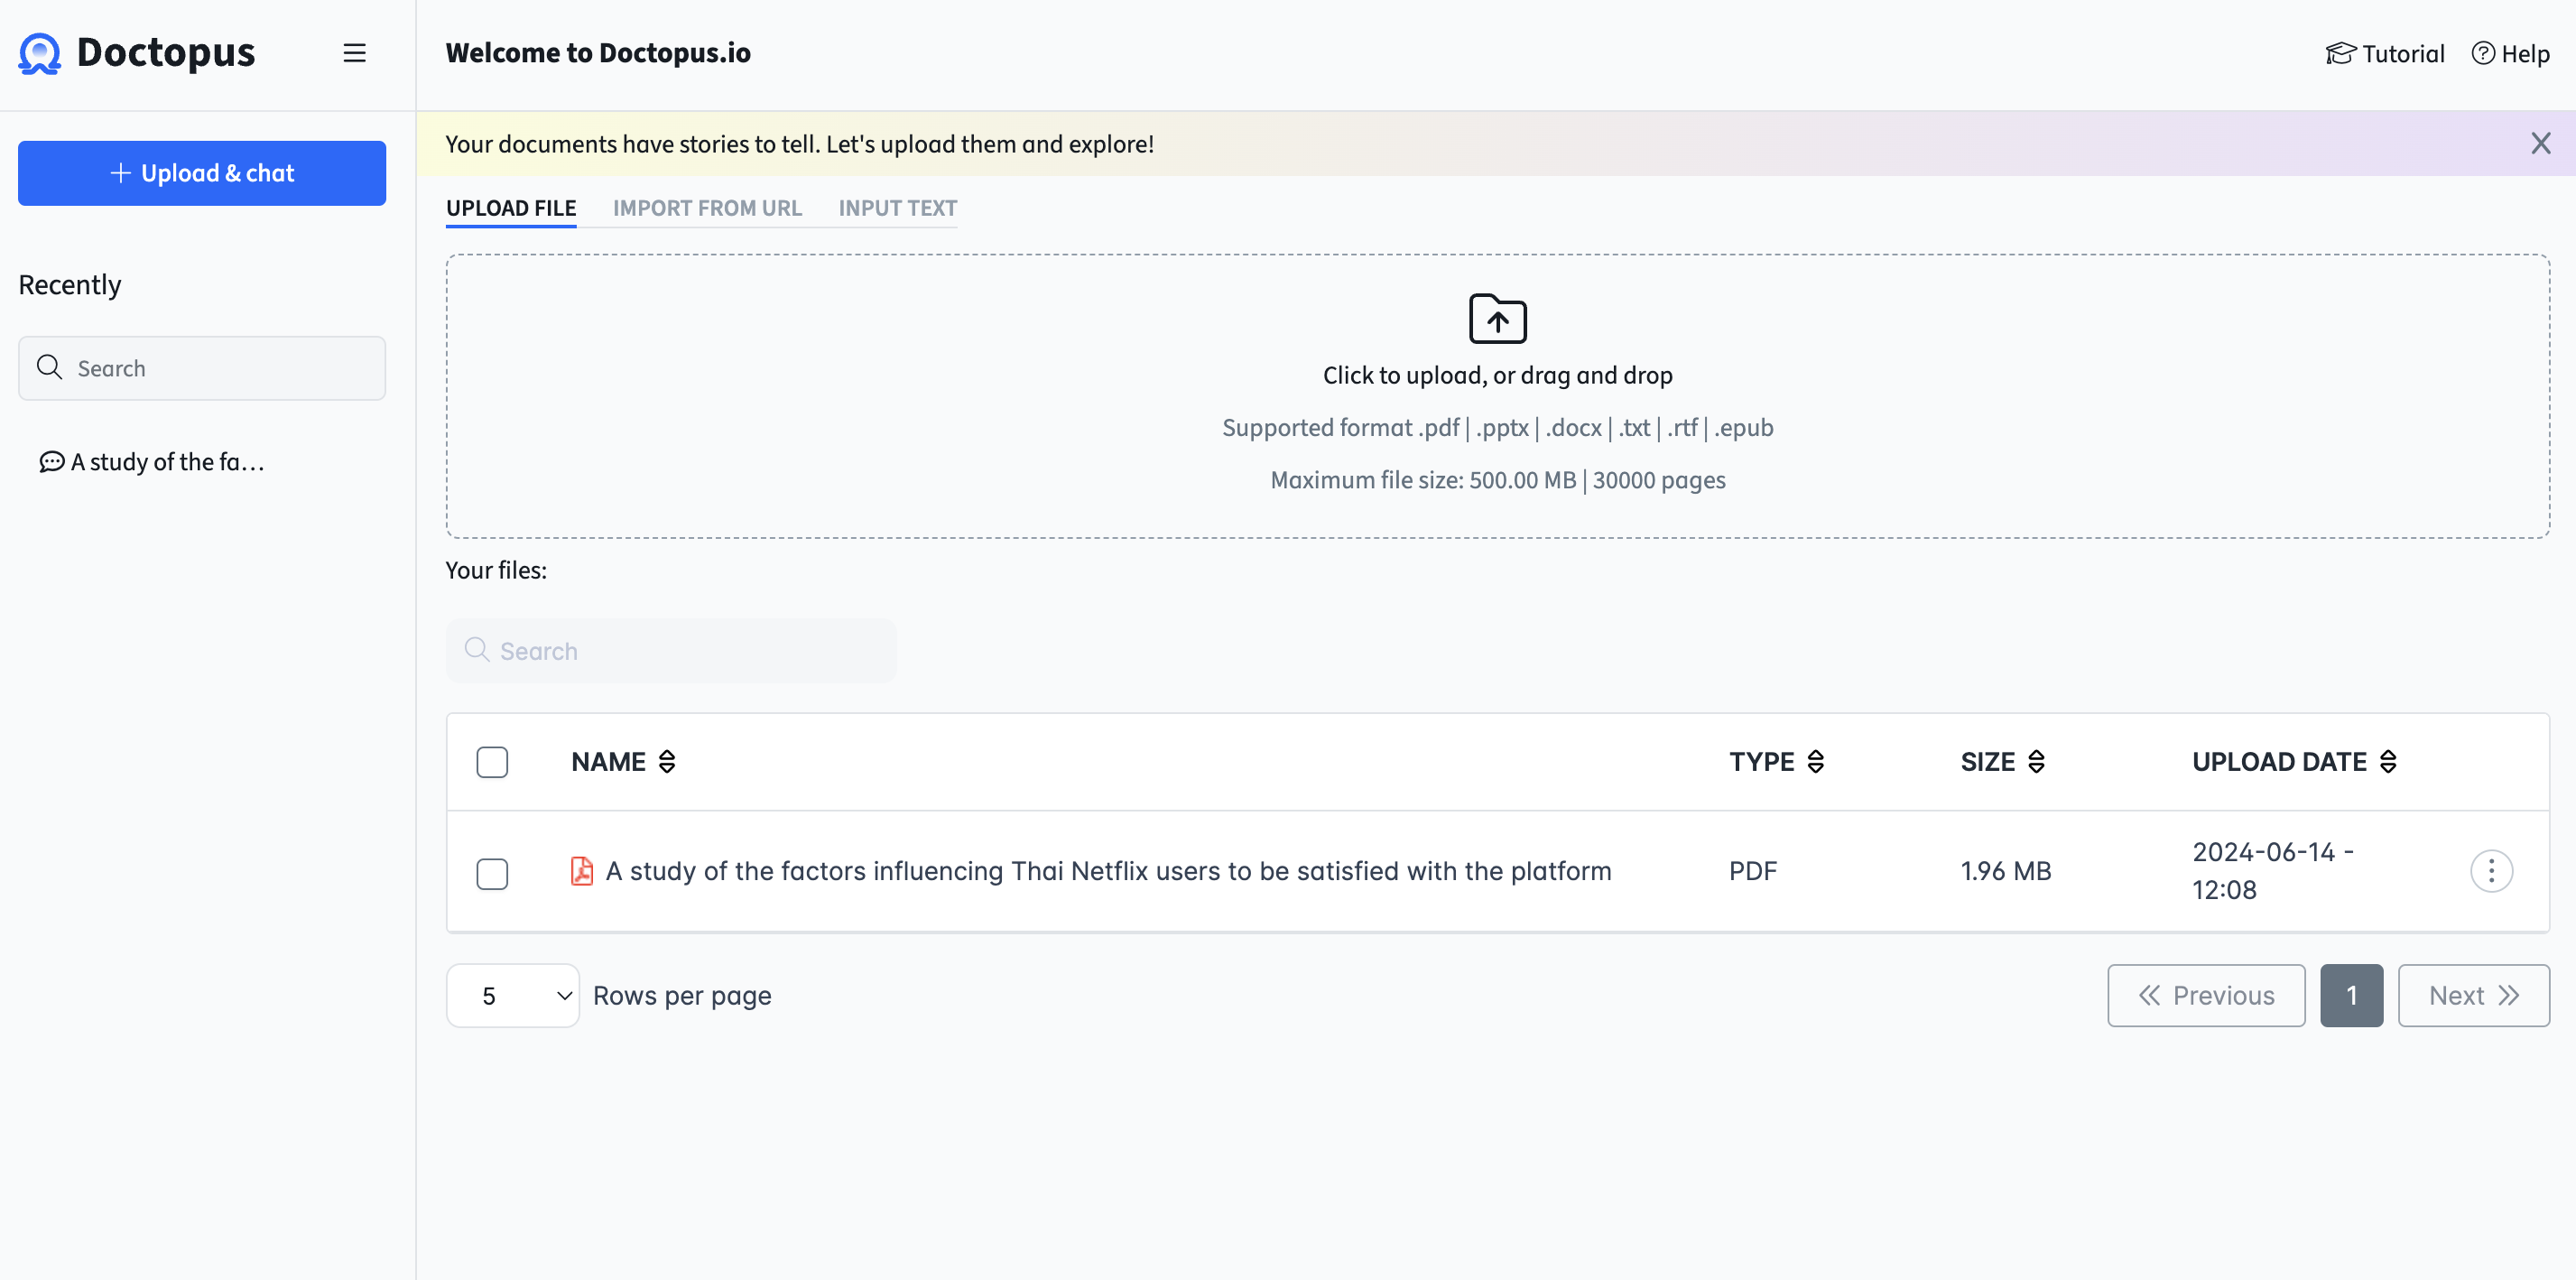Open the INPUT TEXT tab
This screenshot has width=2576, height=1280.
point(897,208)
